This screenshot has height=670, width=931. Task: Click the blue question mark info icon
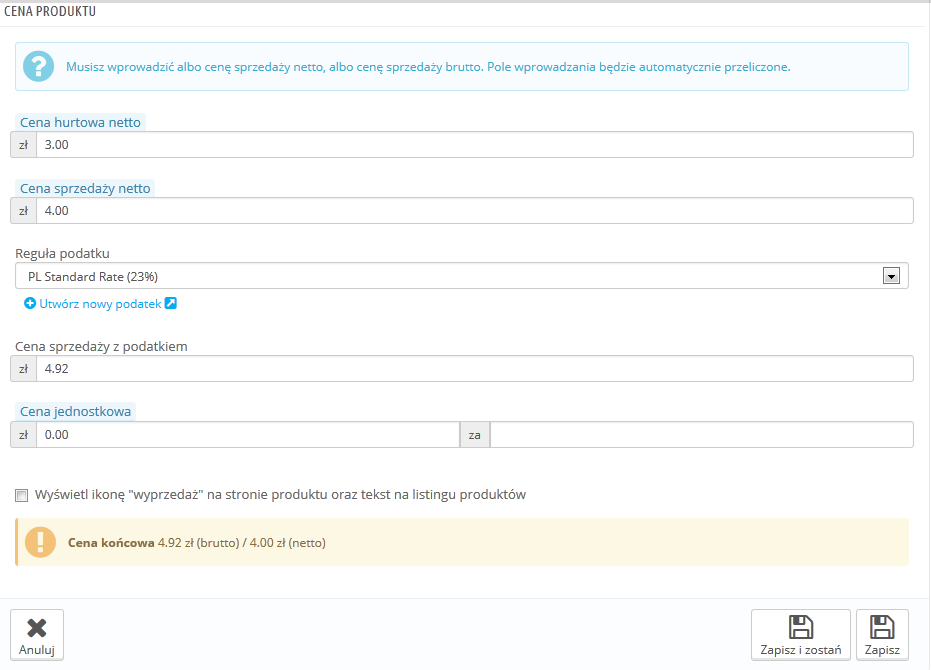pos(39,66)
